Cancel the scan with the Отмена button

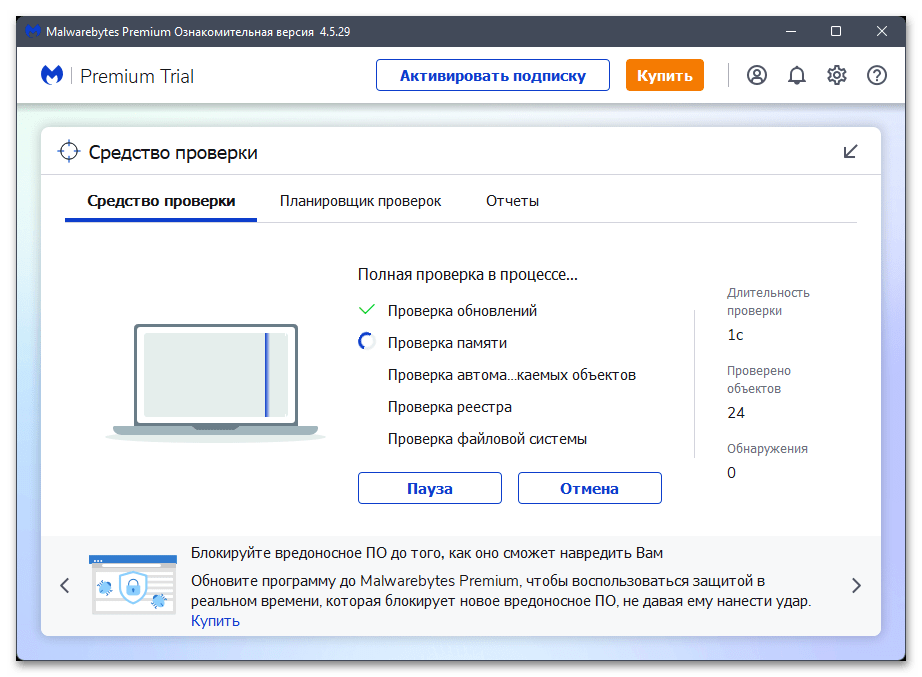589,488
